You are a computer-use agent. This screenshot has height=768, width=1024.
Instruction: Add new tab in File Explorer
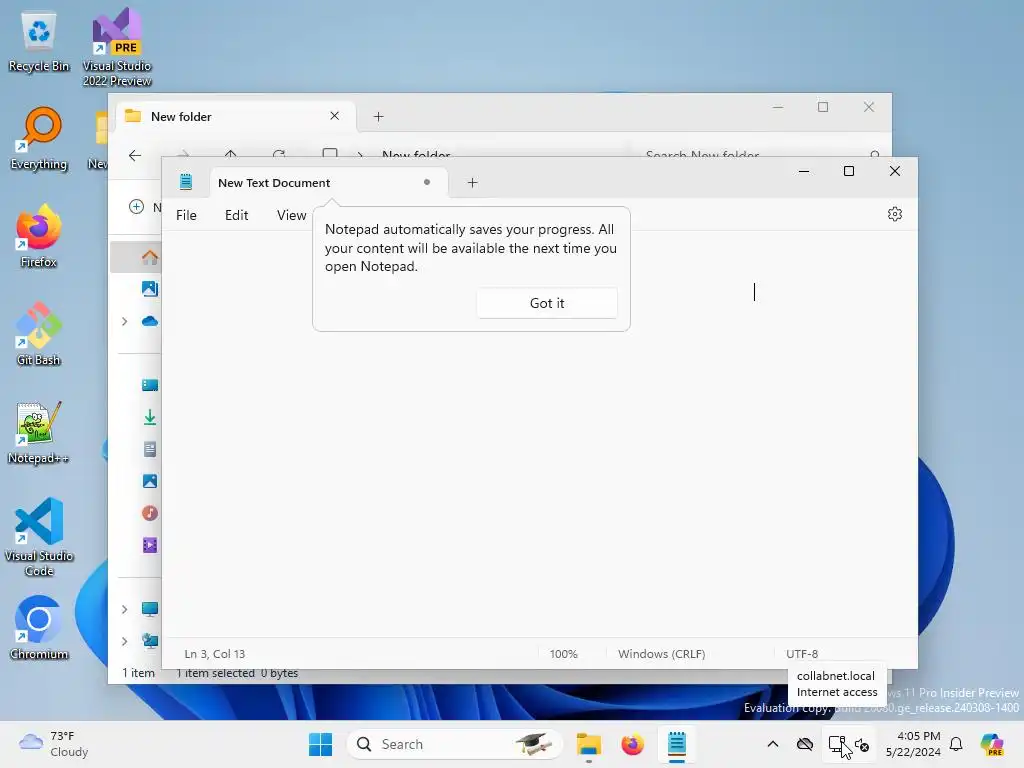[x=379, y=116]
